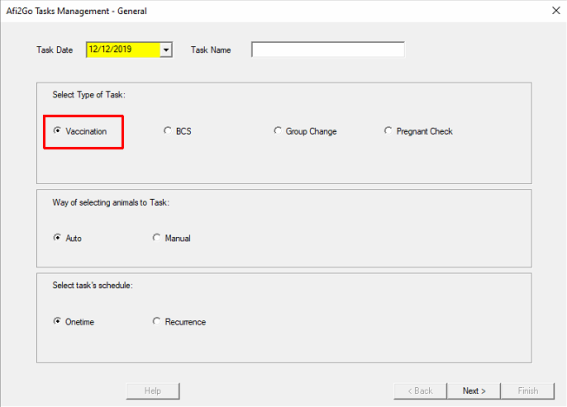This screenshot has width=567, height=407.
Task: Switch animal selection to Manual
Action: [171, 238]
